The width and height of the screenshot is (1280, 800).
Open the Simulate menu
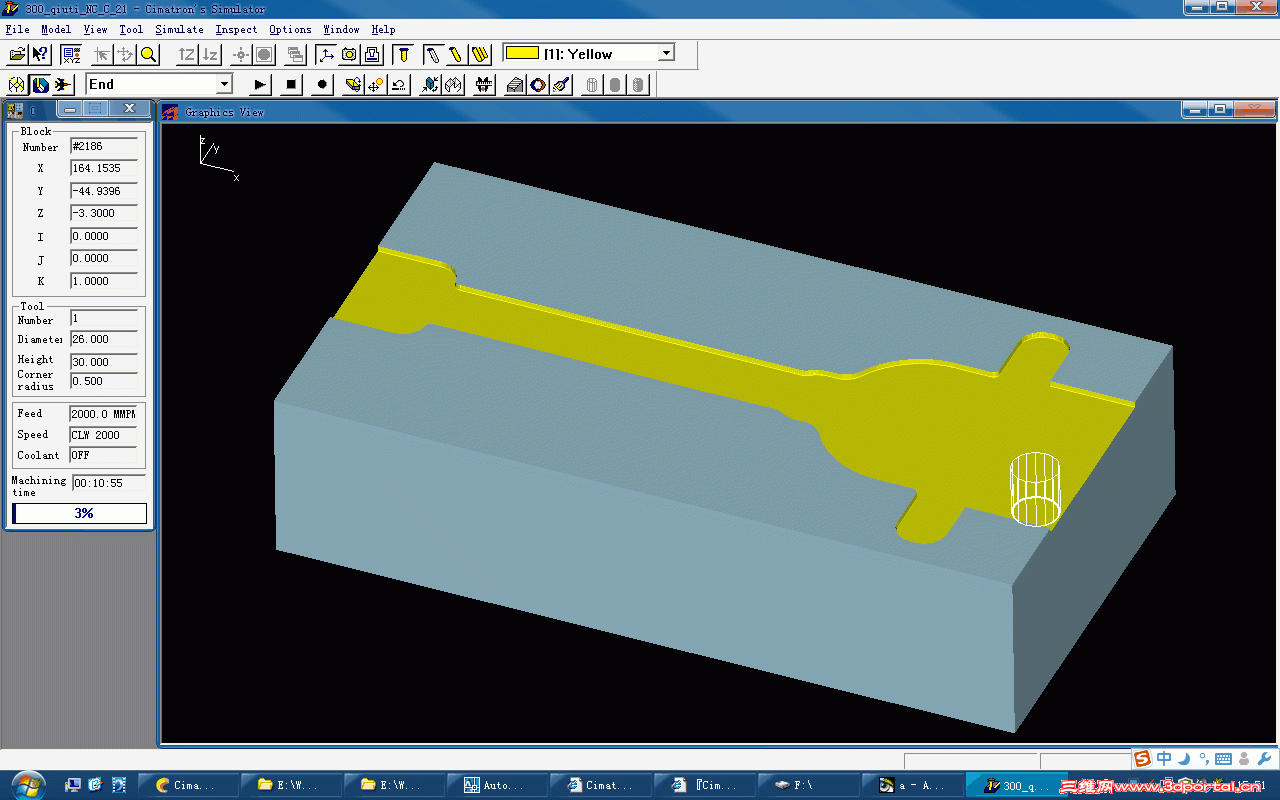point(179,30)
